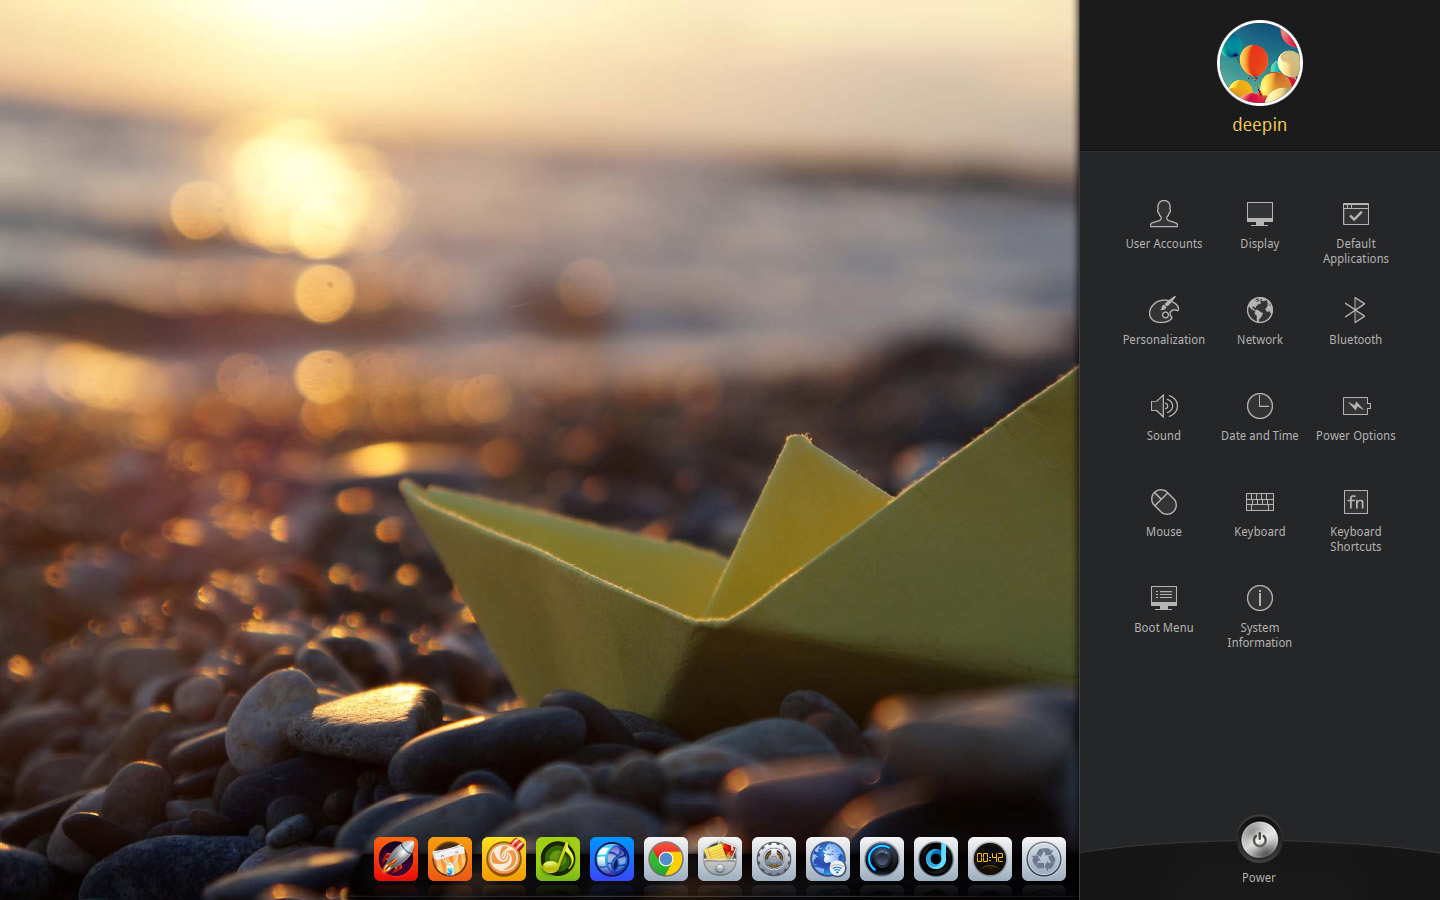Open Deepin Store shopping-basket dock icon
The image size is (1440, 900).
point(450,859)
